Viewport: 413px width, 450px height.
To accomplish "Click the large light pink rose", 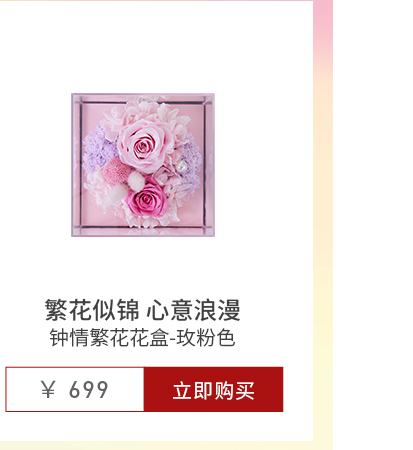I will tap(144, 145).
